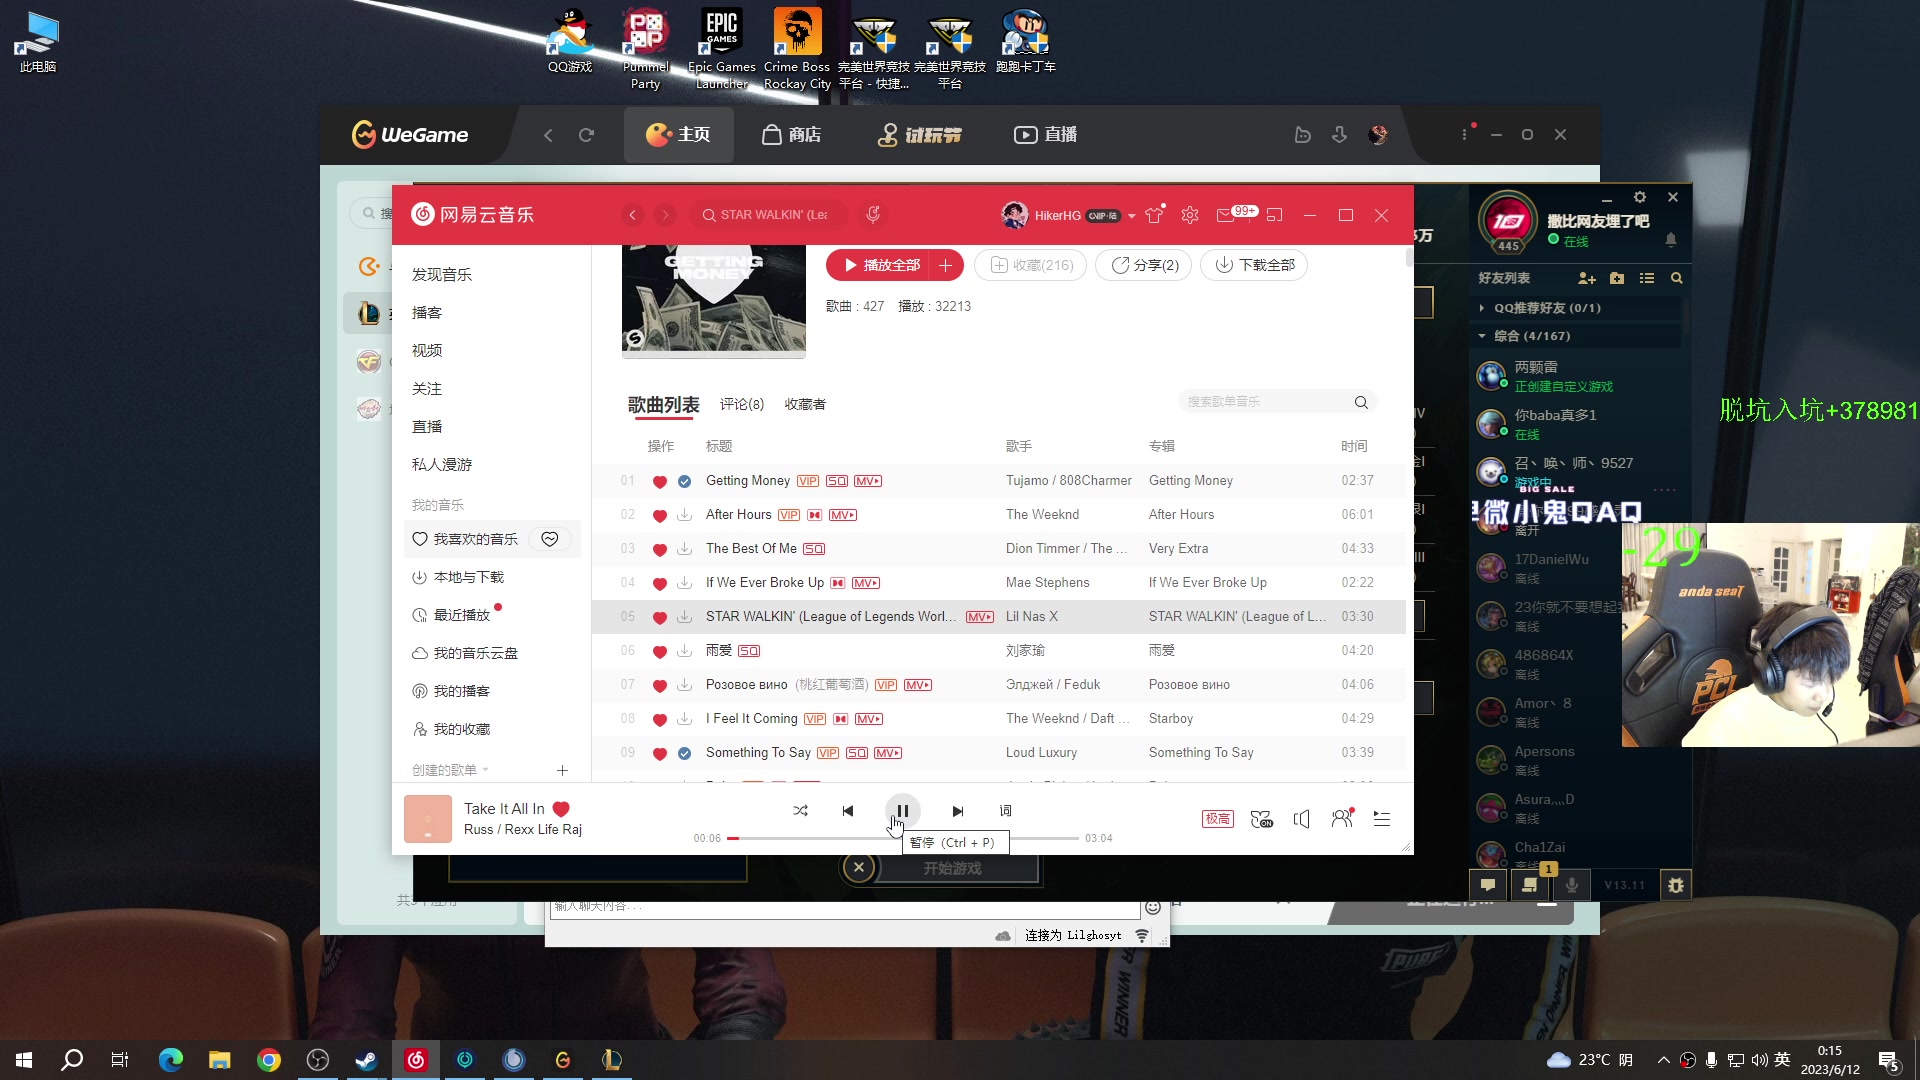Click 下载全部 download all button
The width and height of the screenshot is (1920, 1080).
[x=1254, y=265]
